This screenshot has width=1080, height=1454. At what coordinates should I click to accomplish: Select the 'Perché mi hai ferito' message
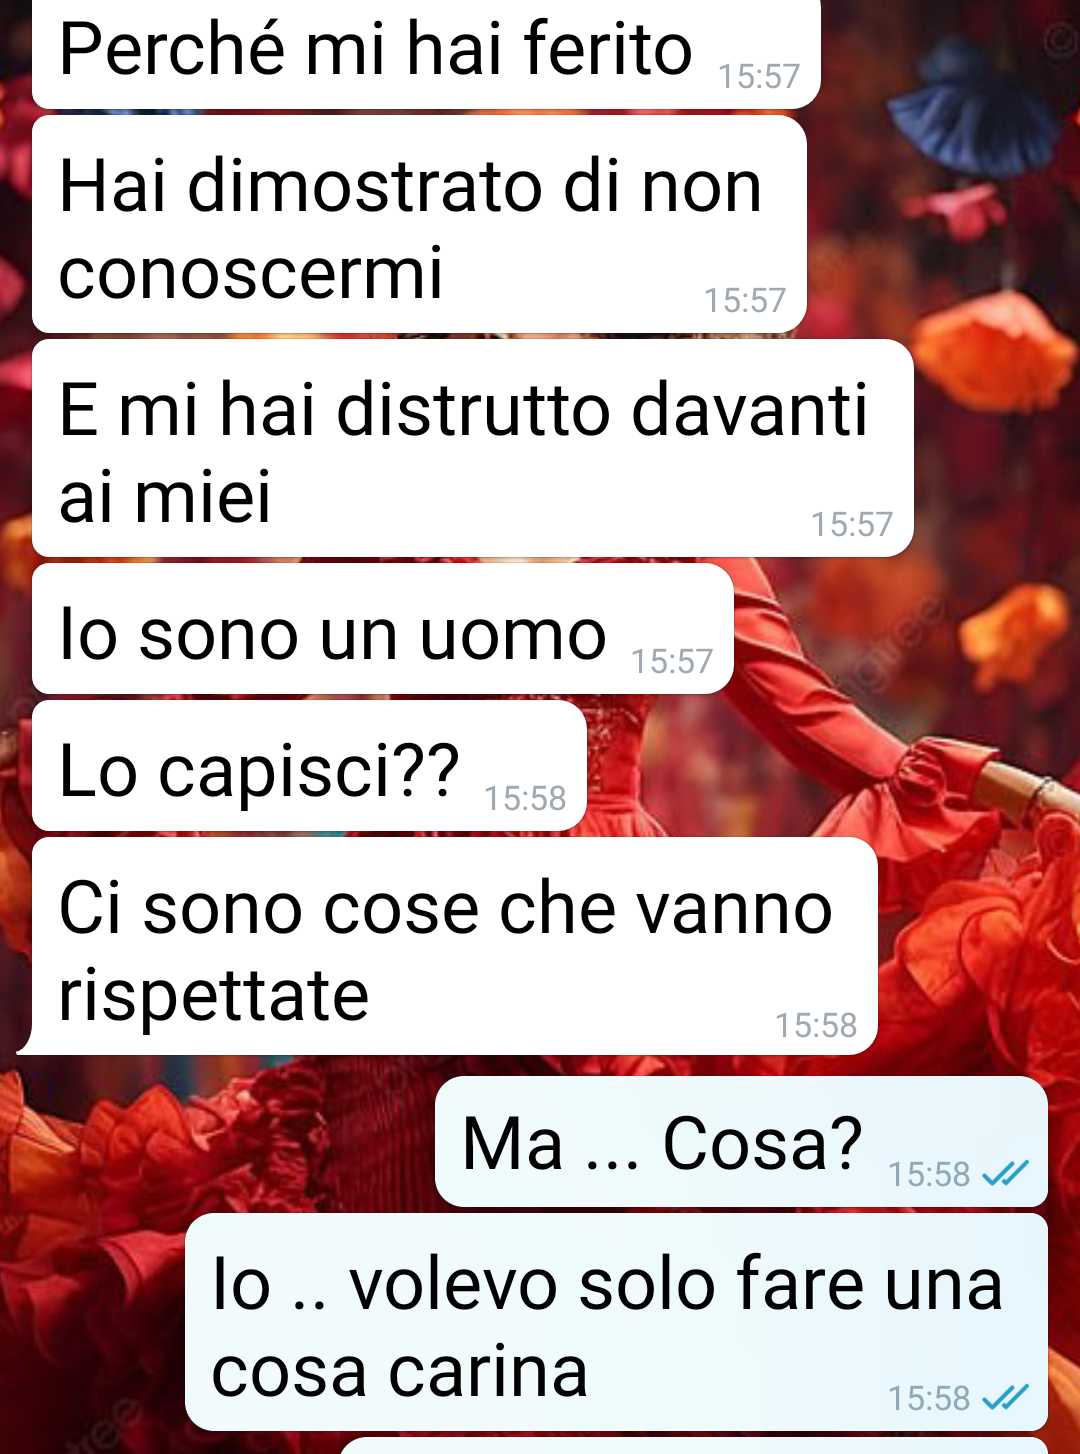pyautogui.click(x=426, y=52)
